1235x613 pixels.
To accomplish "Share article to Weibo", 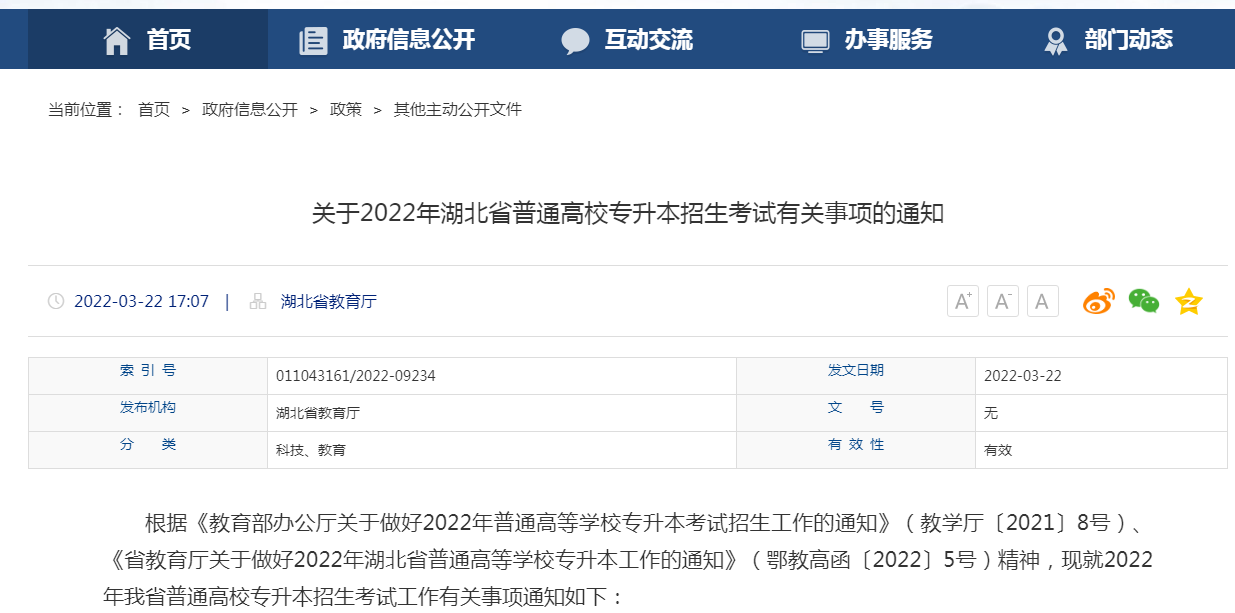I will [1099, 301].
